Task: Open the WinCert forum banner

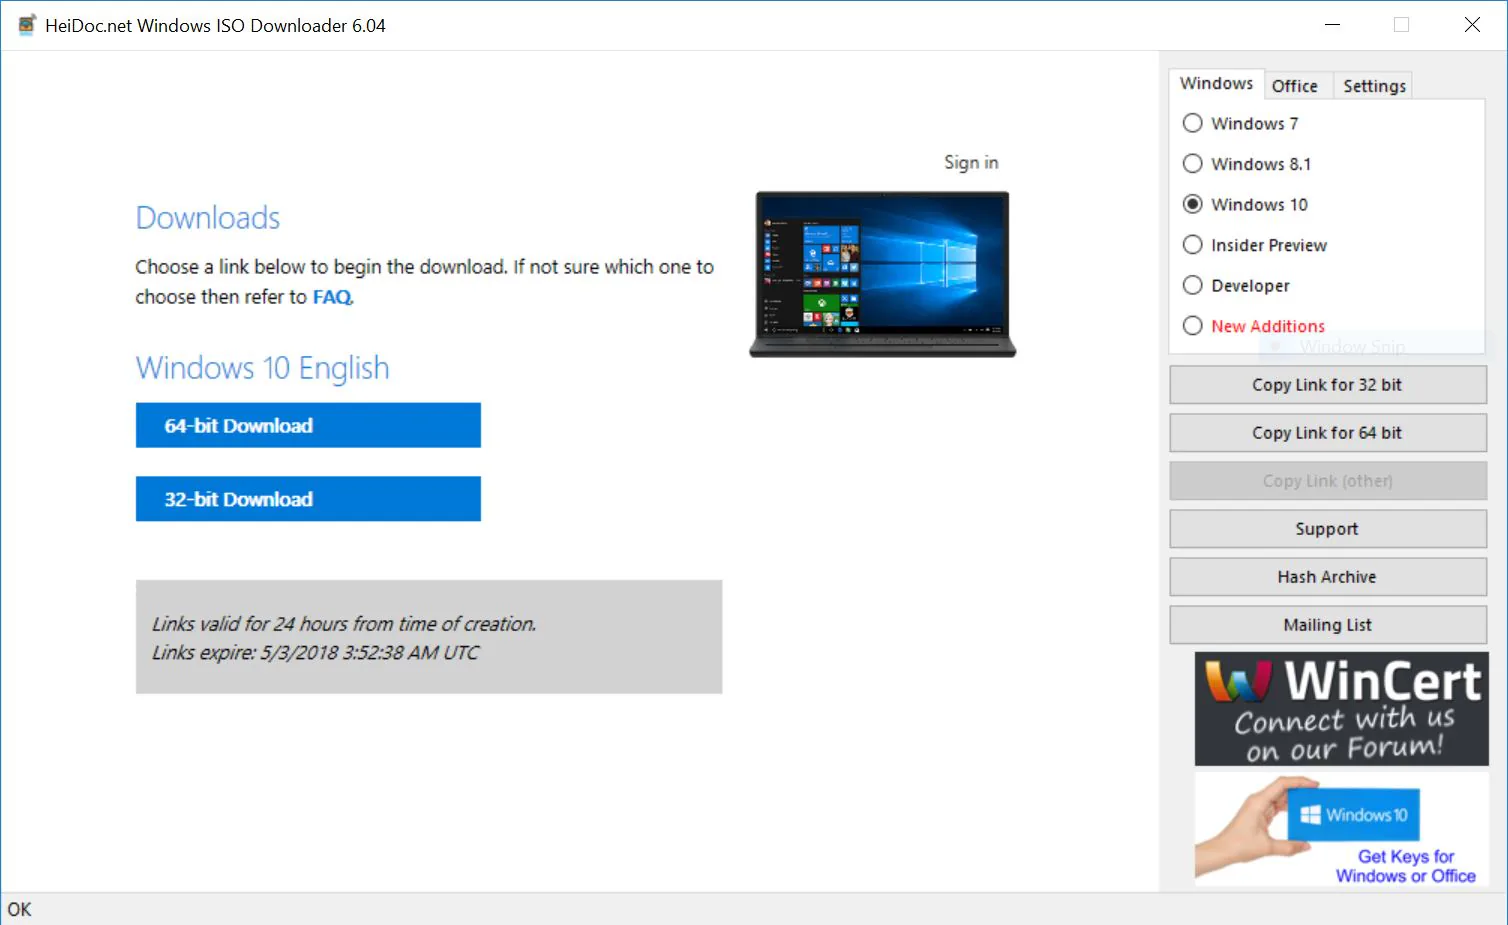Action: tap(1341, 709)
